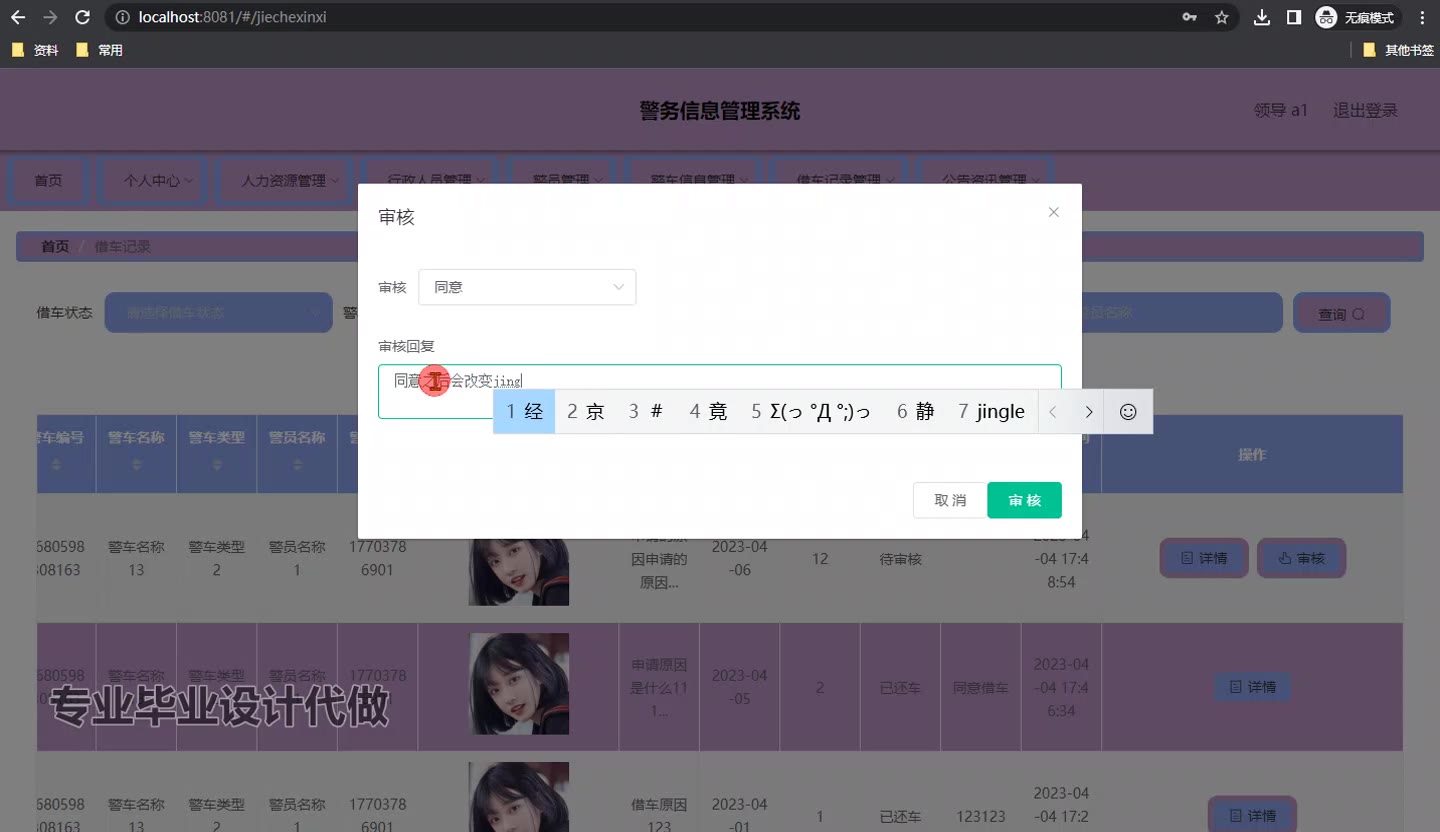Image resolution: width=1440 pixels, height=832 pixels.
Task: Open 首页 navigation menu item
Action: click(x=48, y=181)
